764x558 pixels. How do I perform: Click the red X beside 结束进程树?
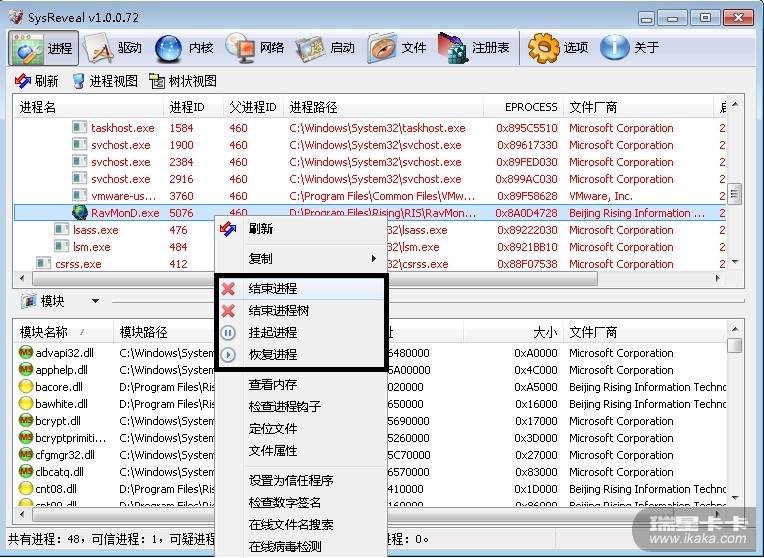(228, 310)
